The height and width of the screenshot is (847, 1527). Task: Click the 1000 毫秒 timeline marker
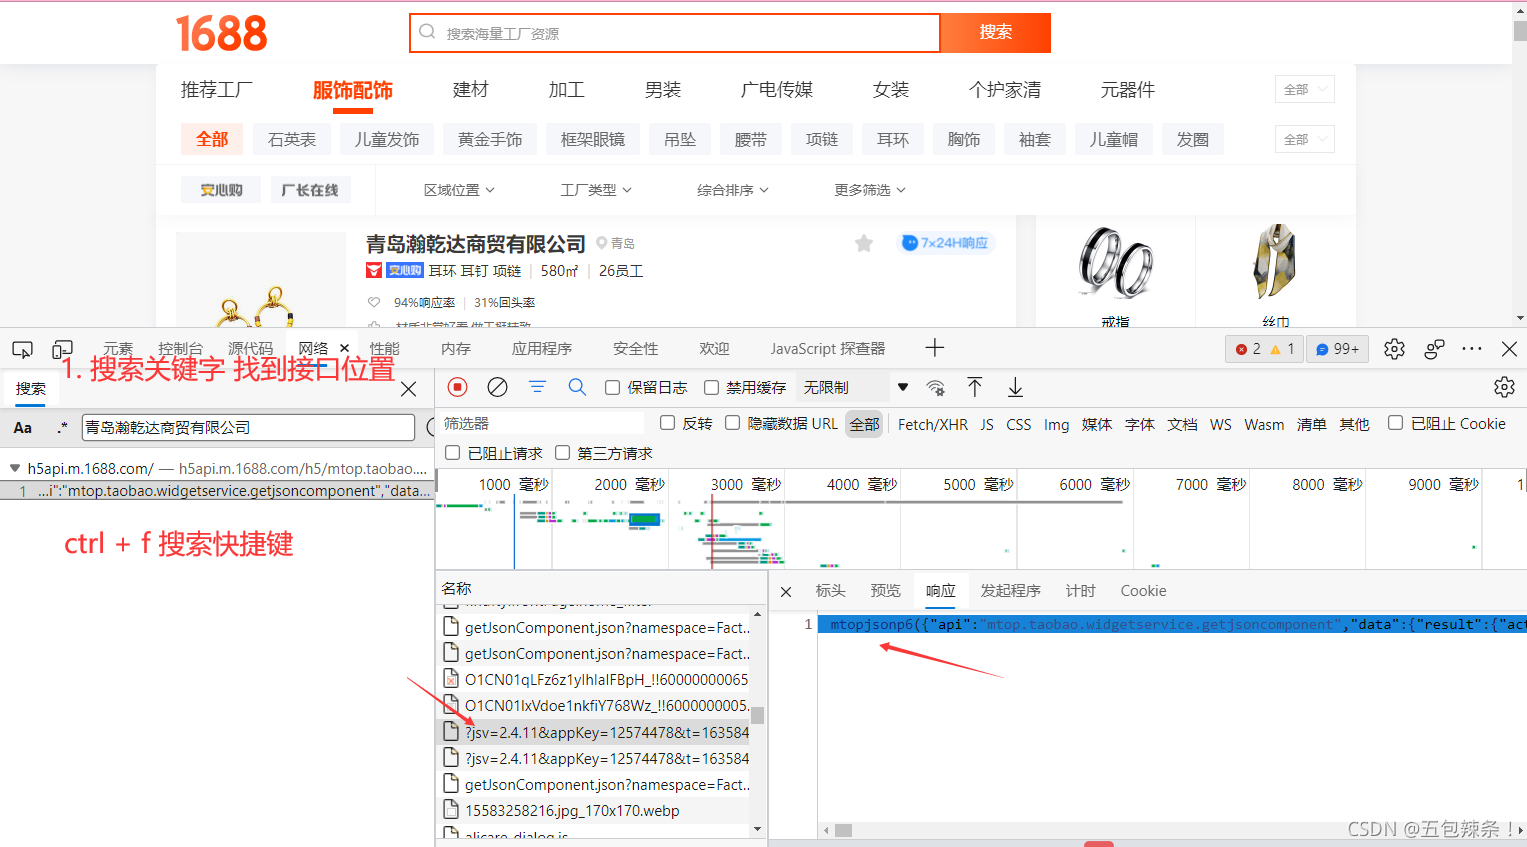tap(513, 484)
